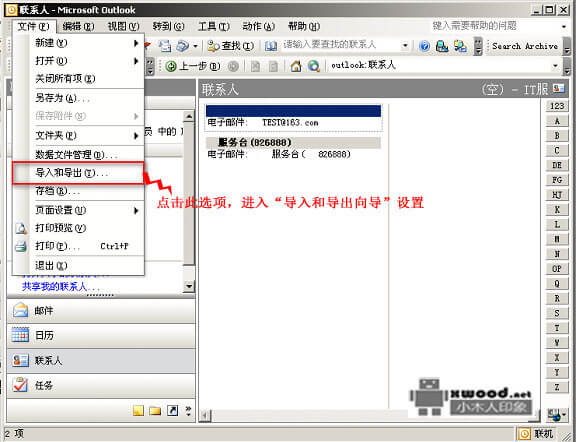
Task: Jump to contacts under letter K
Action: pos(557,210)
